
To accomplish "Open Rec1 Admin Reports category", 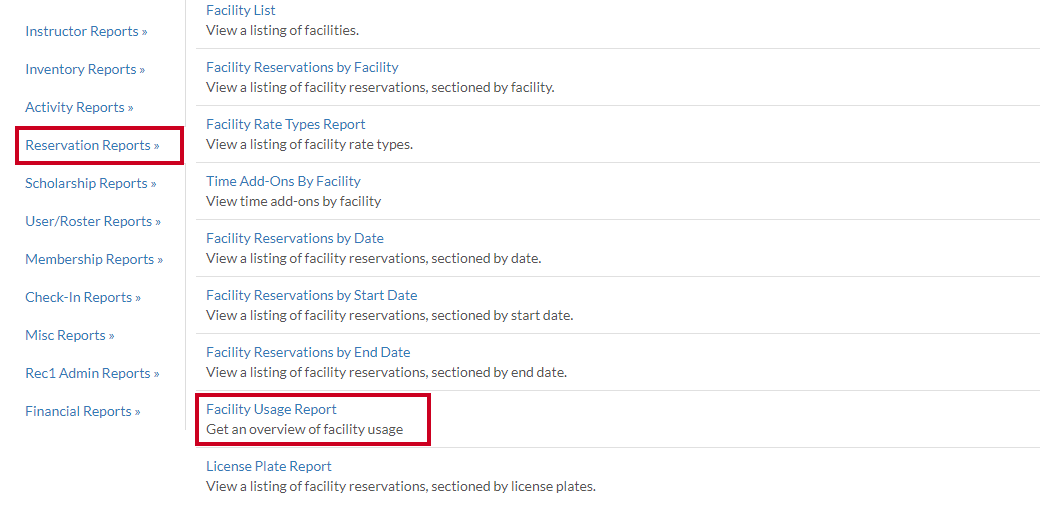I will [92, 373].
